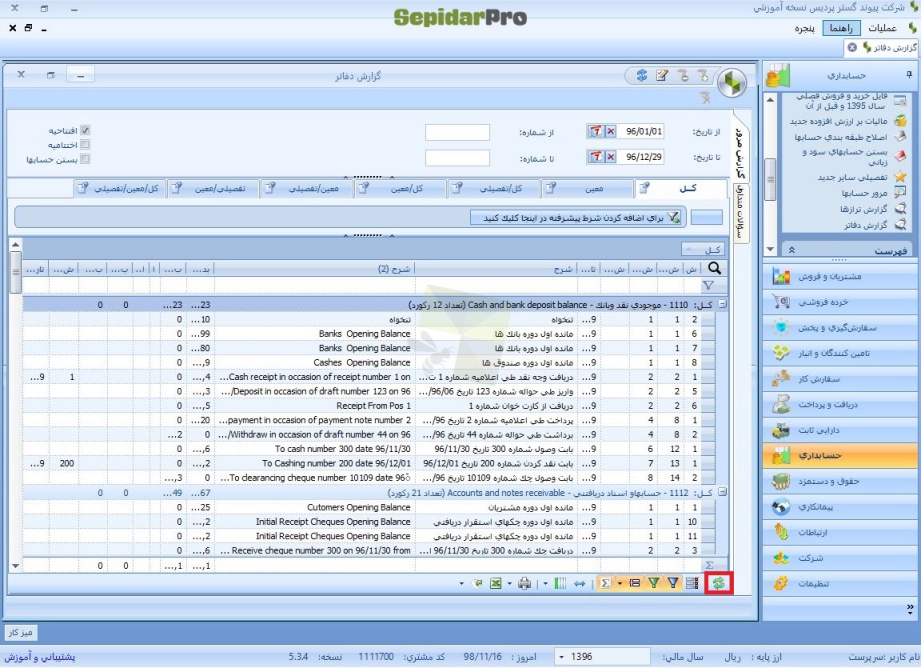The image size is (921, 668).
Task: Click the add-filter funnel with plus icon
Action: point(703,75)
